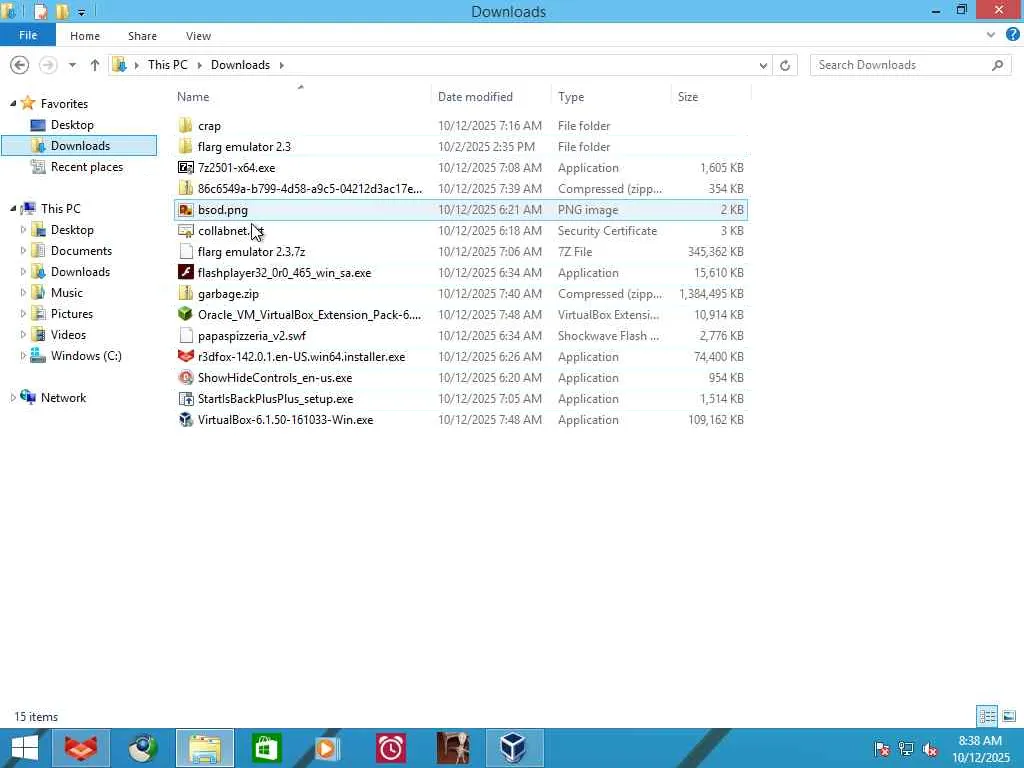This screenshot has height=768, width=1024.
Task: Open the Home ribbon tab
Action: (x=85, y=36)
